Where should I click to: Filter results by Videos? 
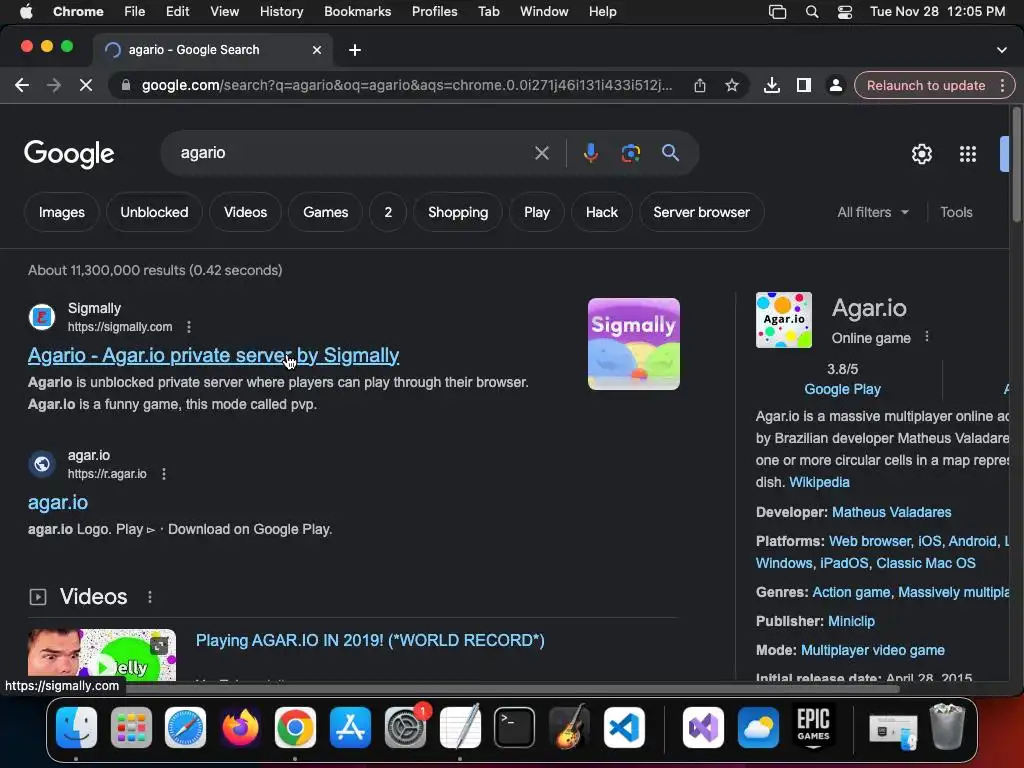point(245,212)
